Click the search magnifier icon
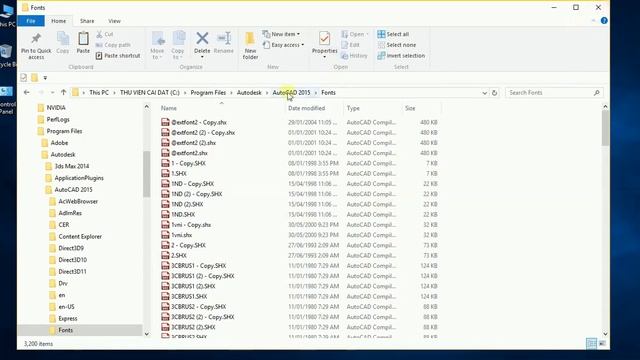The height and width of the screenshot is (360, 640). pyautogui.click(x=596, y=93)
